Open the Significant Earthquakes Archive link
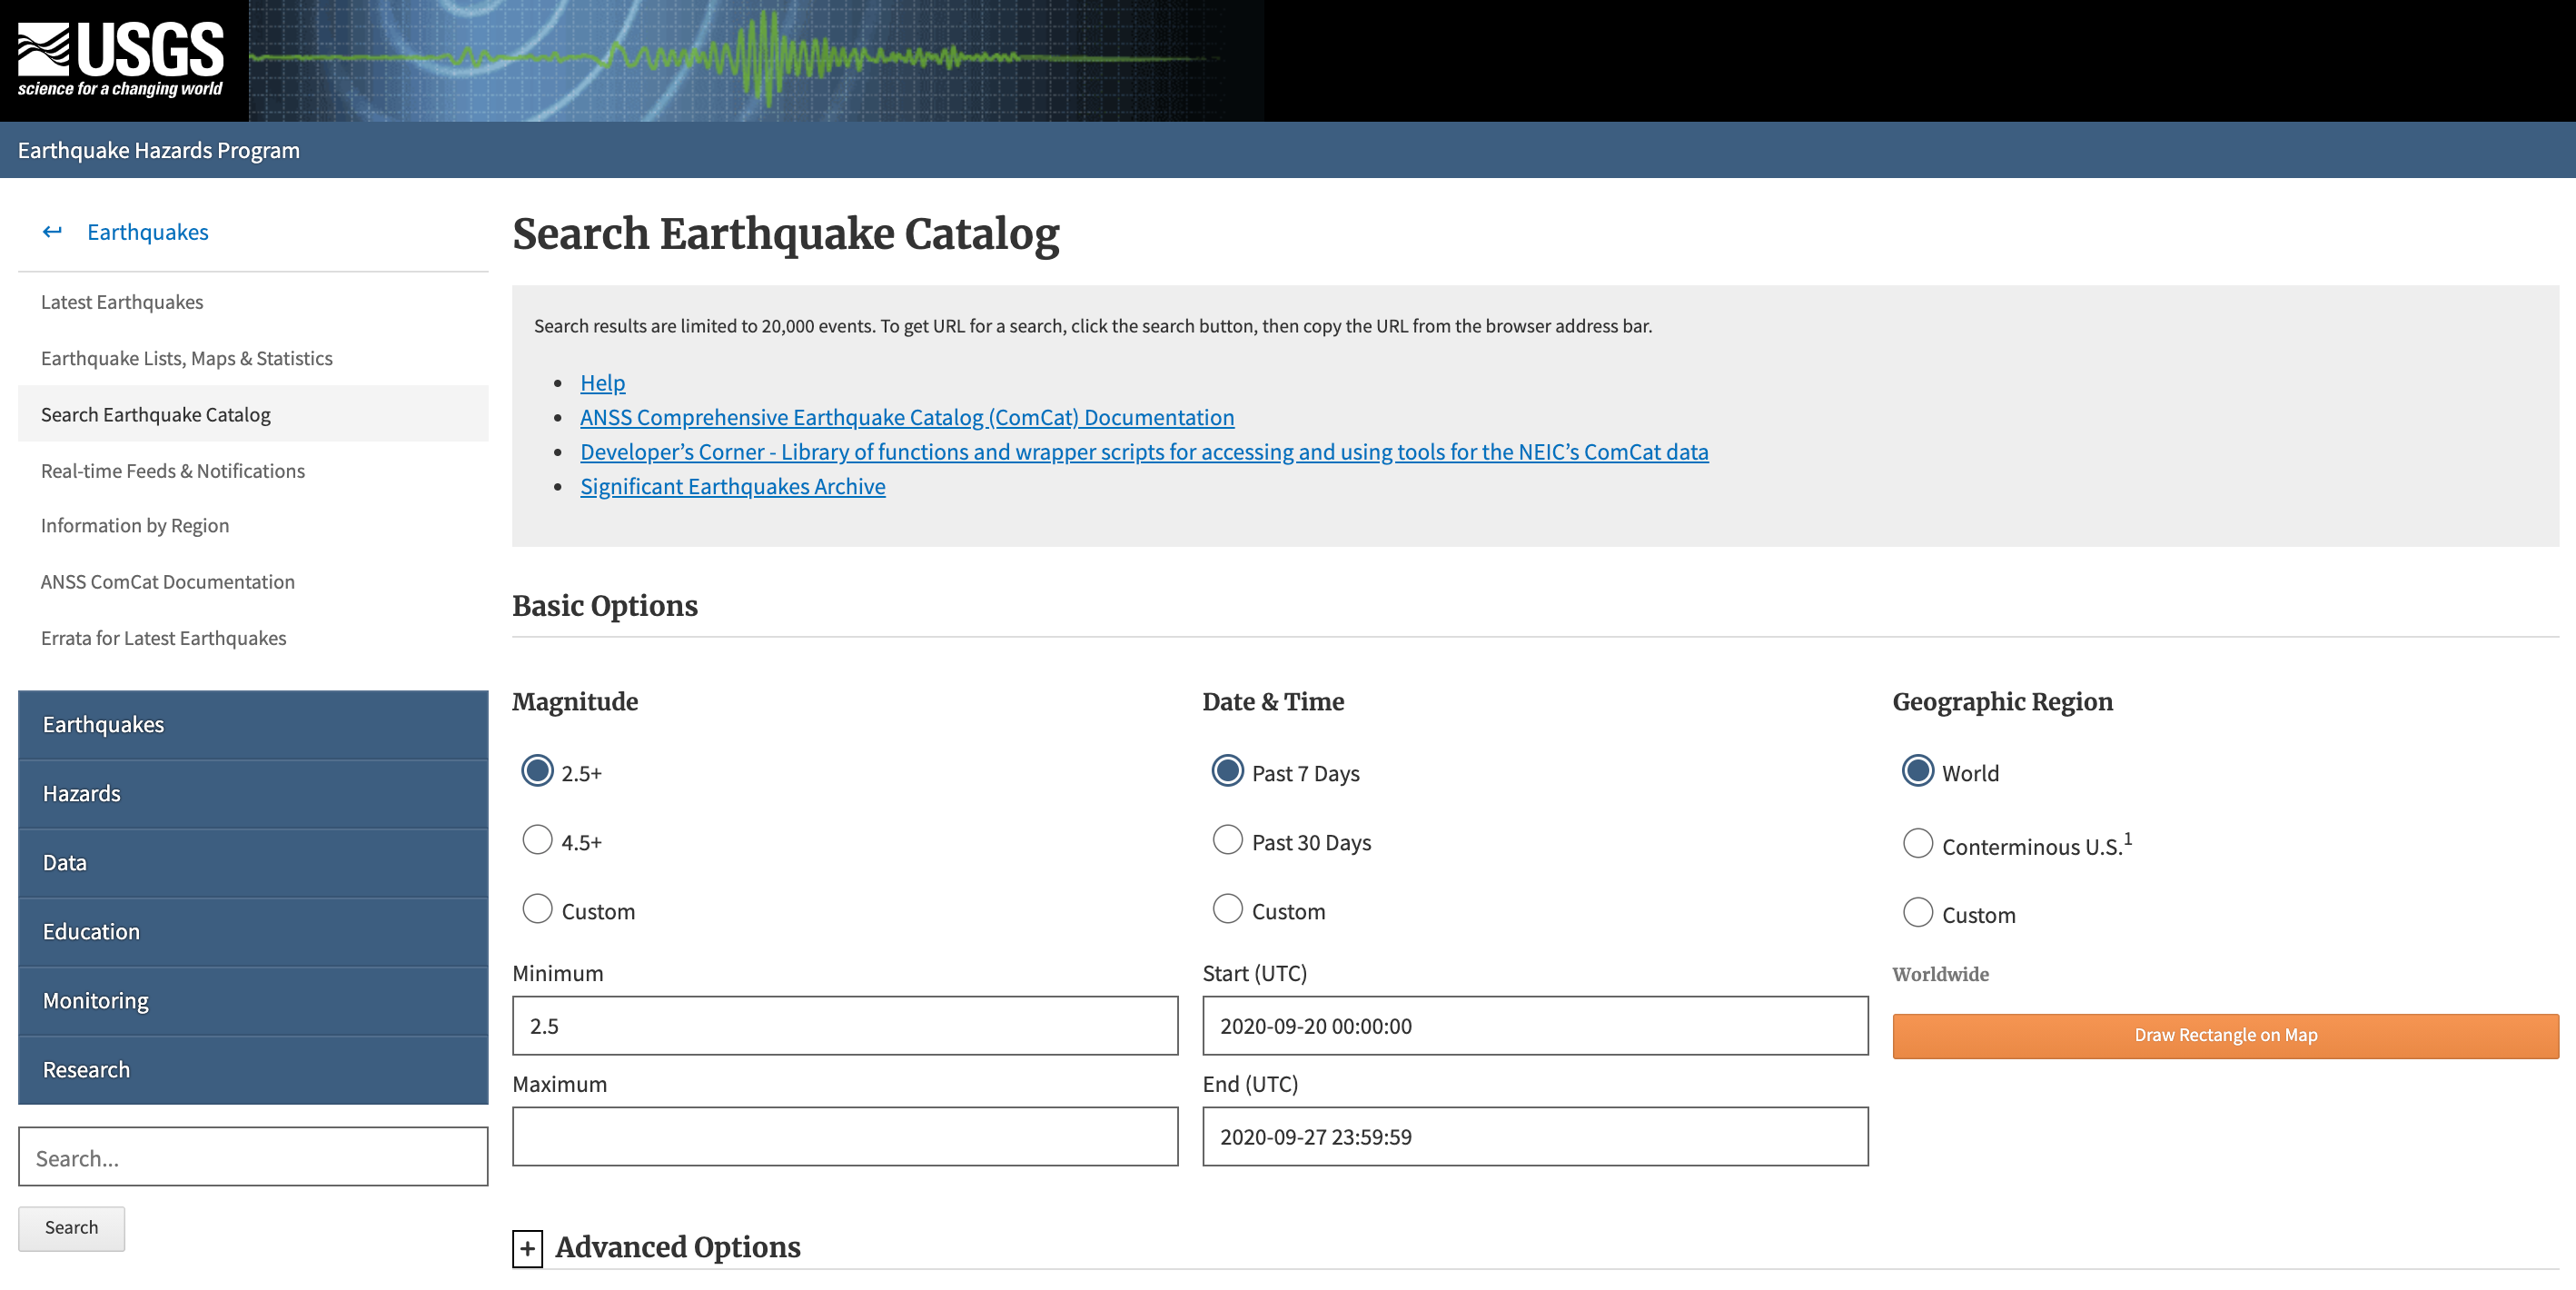This screenshot has width=2576, height=1290. (x=732, y=487)
